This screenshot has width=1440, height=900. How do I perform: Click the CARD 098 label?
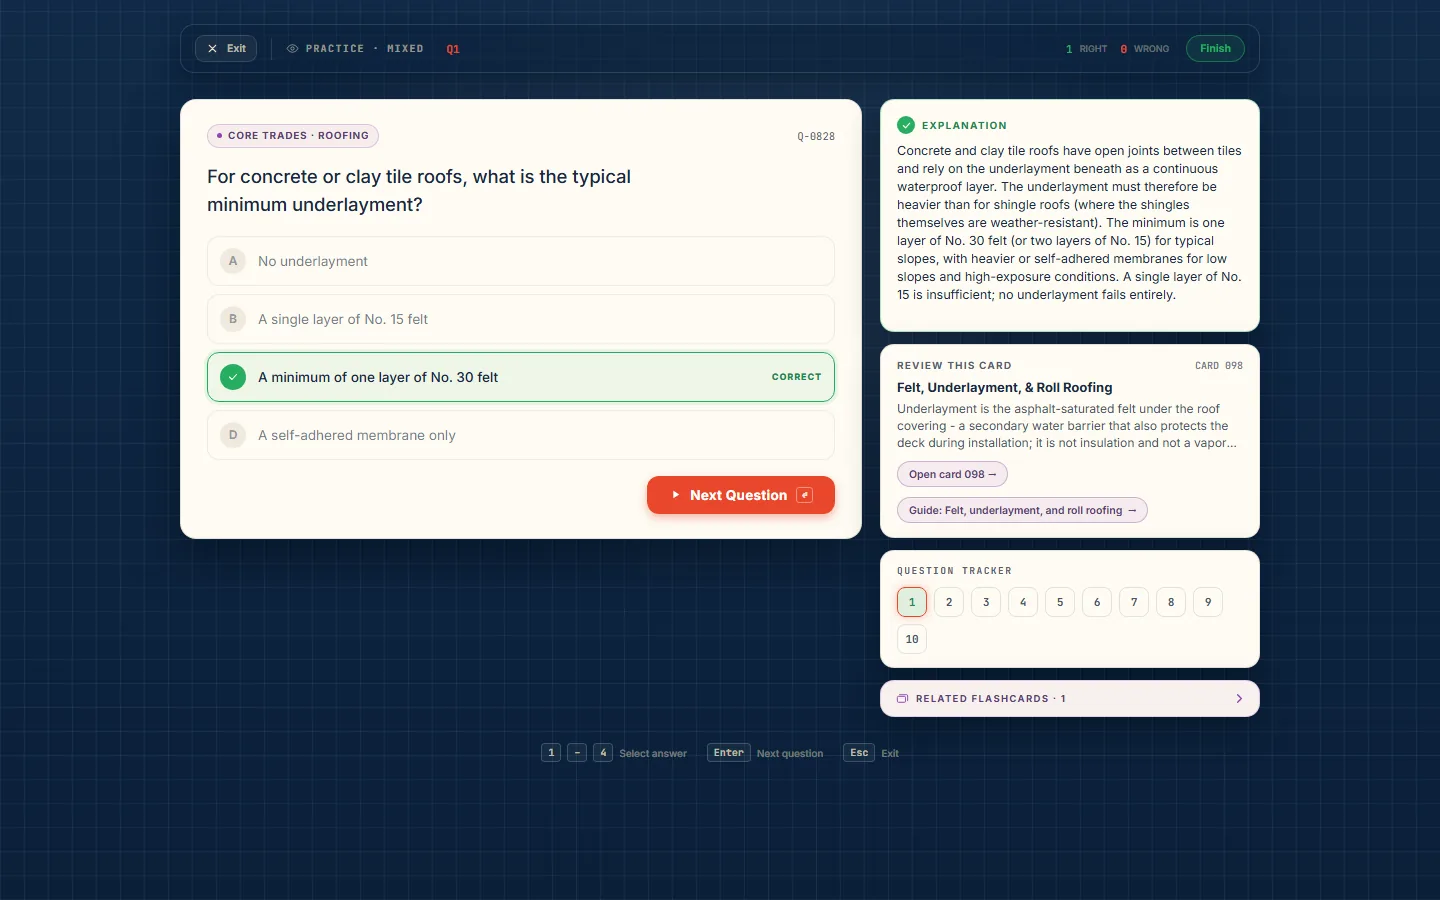coord(1219,366)
